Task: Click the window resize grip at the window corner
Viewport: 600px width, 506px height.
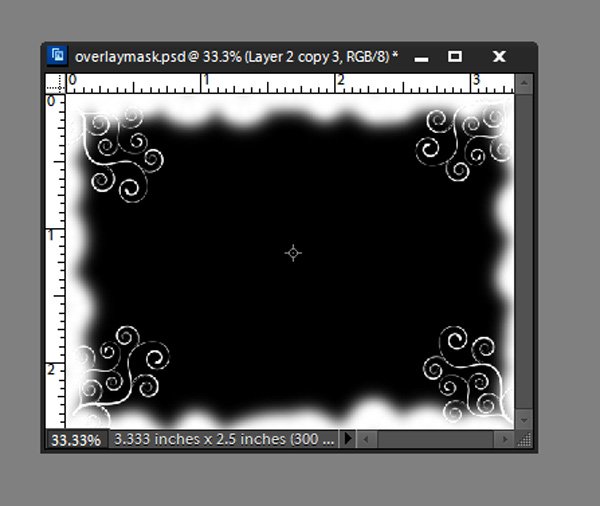Action: pyautogui.click(x=524, y=439)
